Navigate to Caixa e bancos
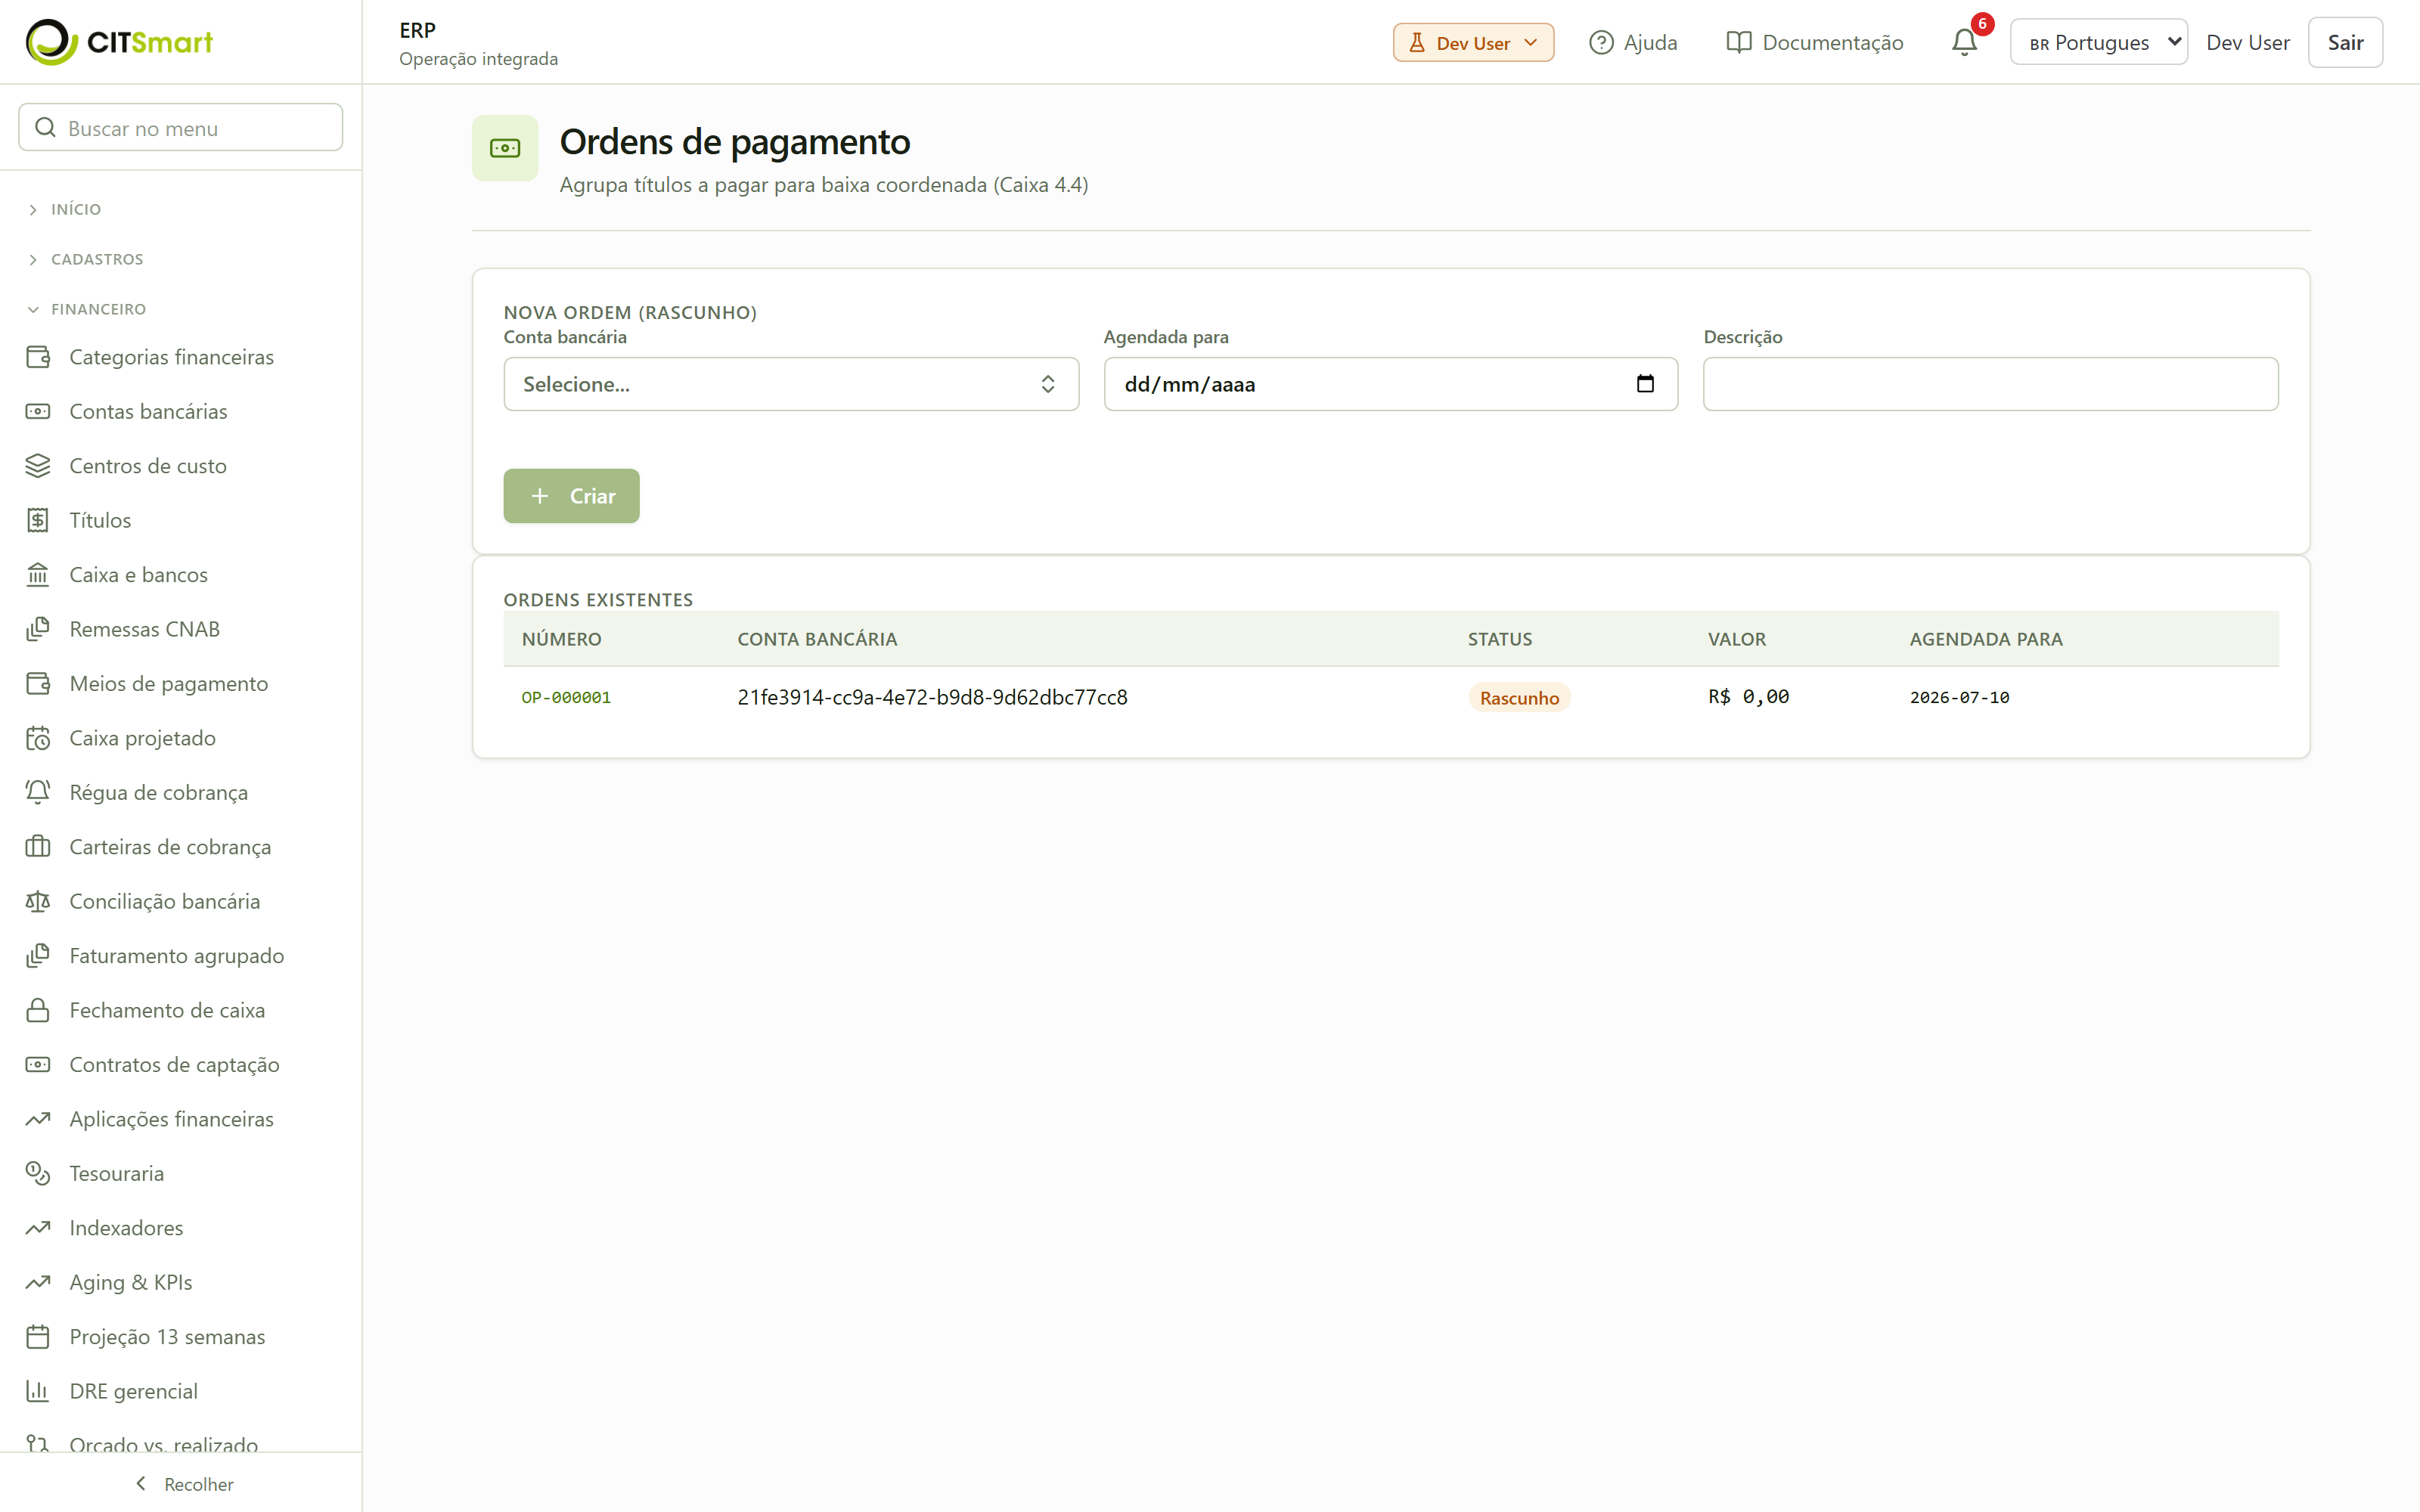 tap(138, 575)
